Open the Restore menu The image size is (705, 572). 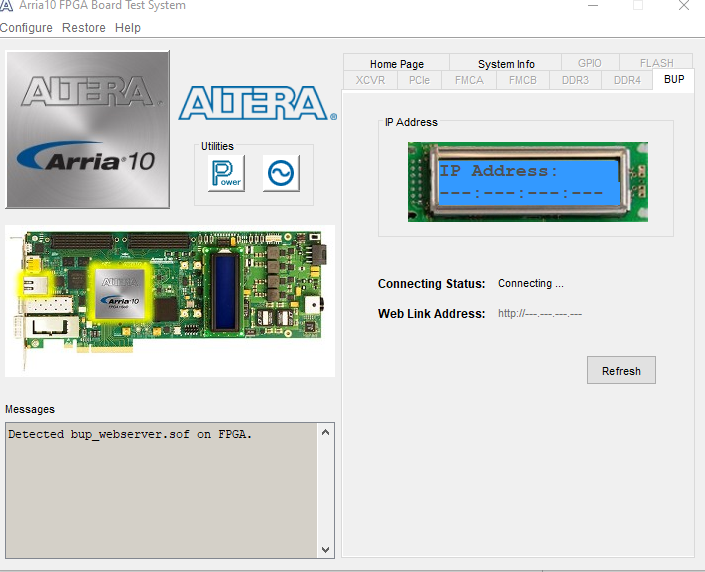83,27
